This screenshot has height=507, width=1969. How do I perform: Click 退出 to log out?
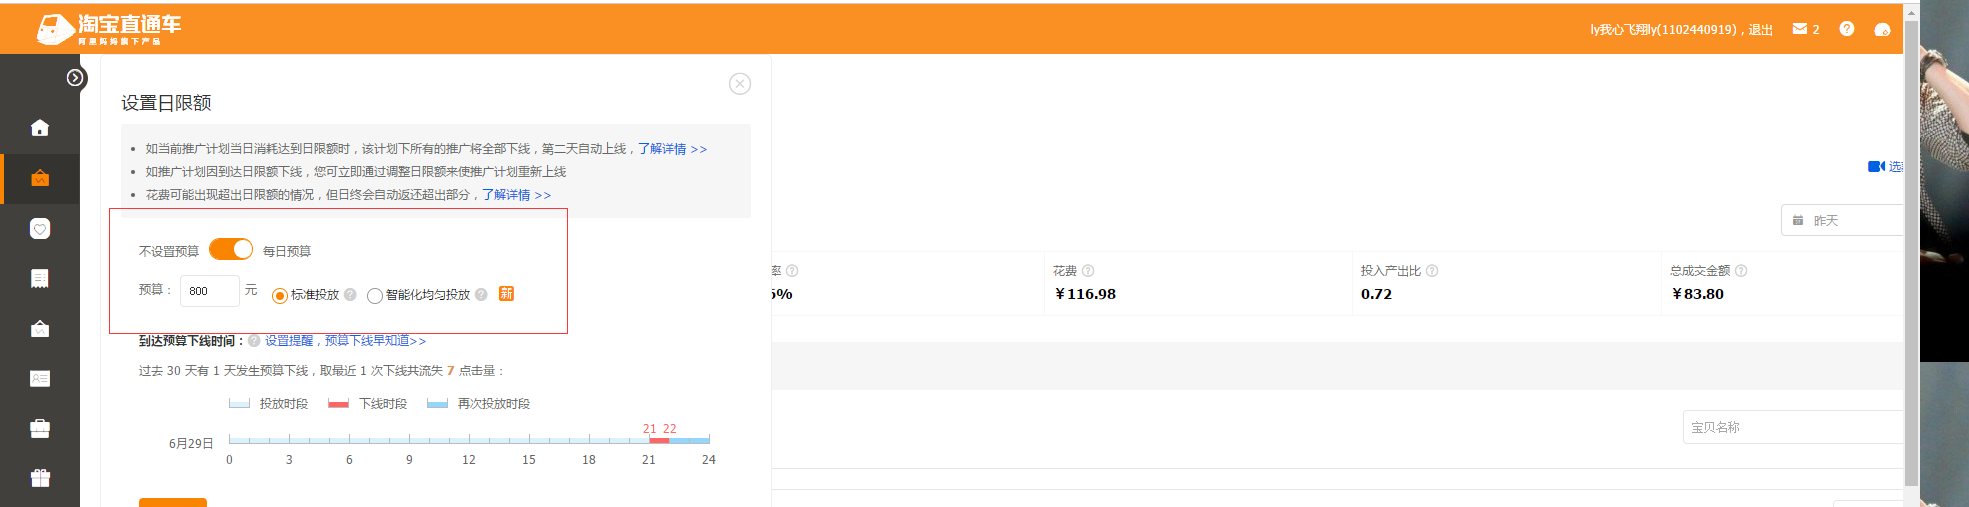point(1760,30)
